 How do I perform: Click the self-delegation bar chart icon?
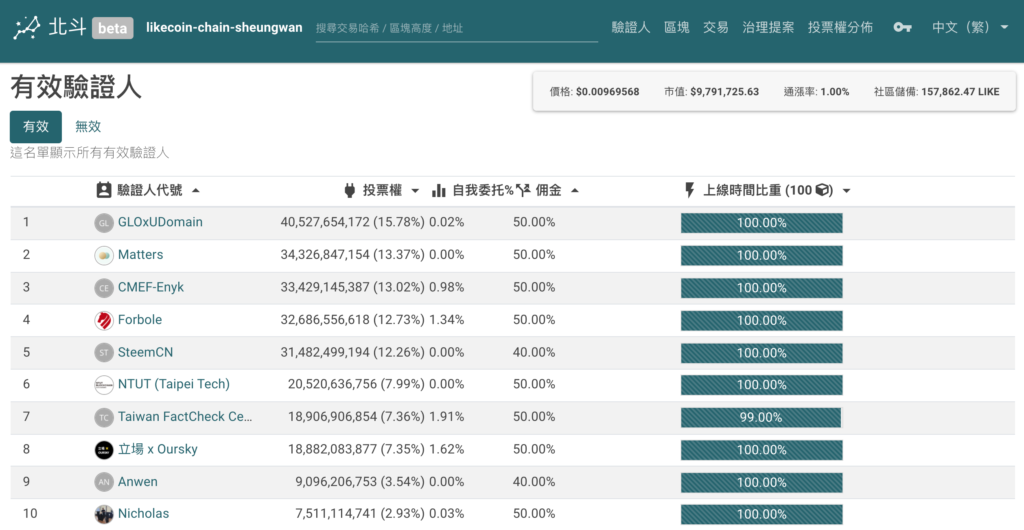click(439, 191)
